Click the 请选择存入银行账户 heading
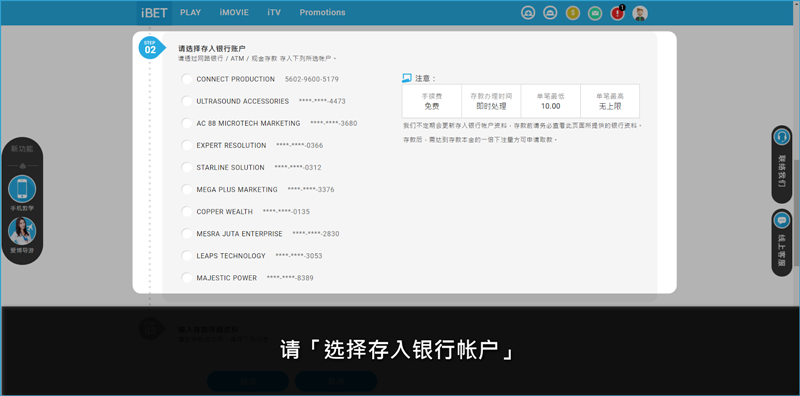The image size is (800, 396). point(212,48)
